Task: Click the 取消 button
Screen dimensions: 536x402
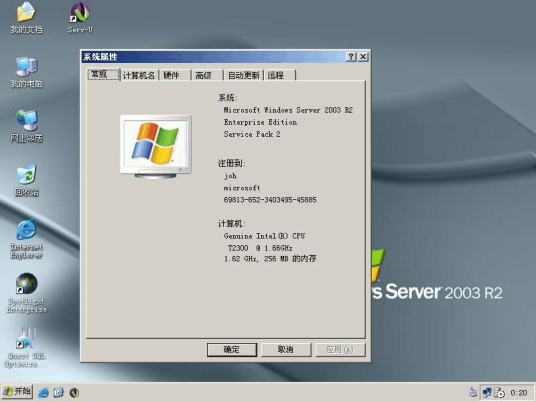Action: [286, 350]
